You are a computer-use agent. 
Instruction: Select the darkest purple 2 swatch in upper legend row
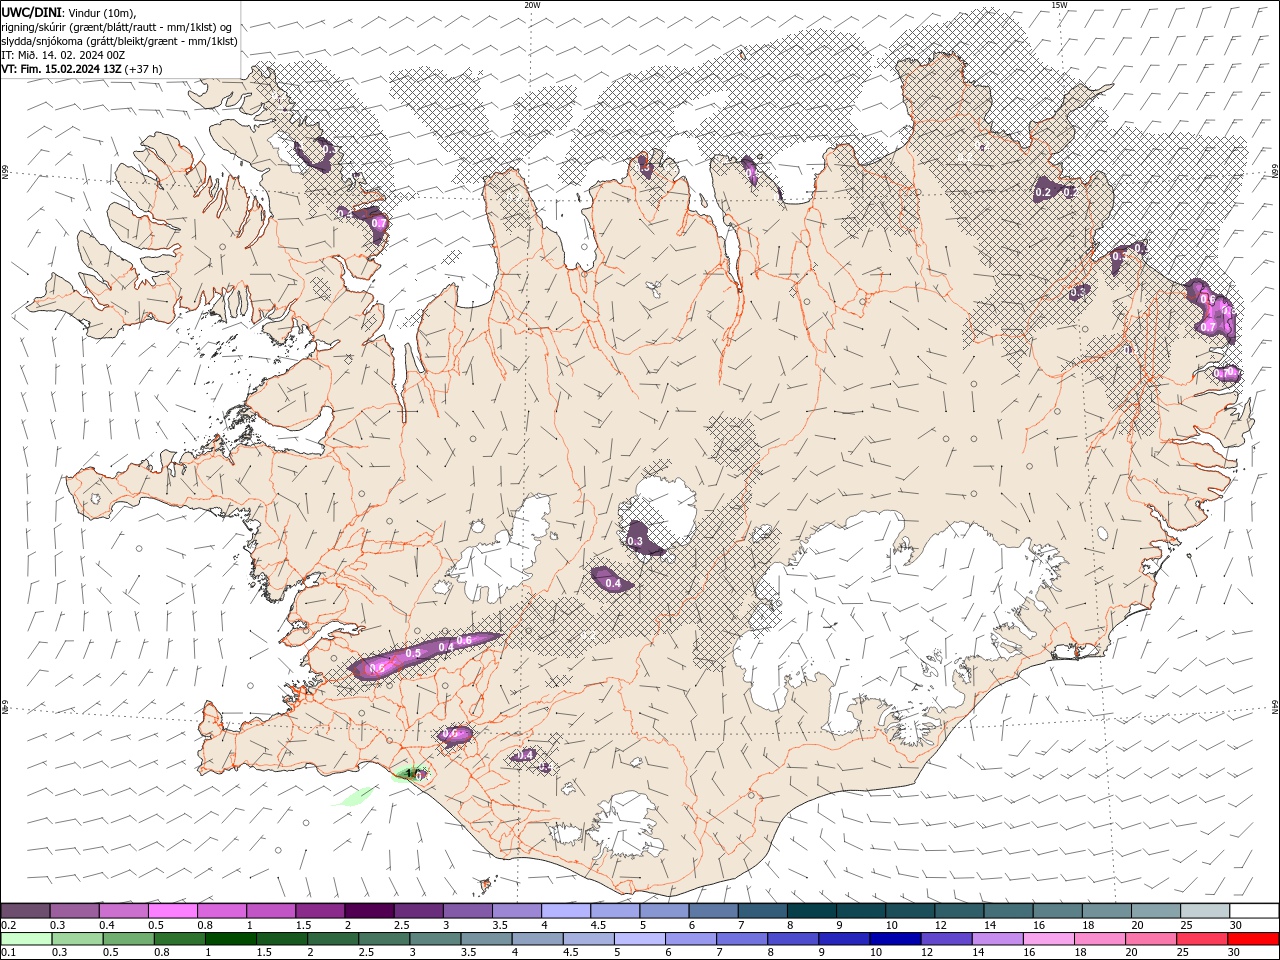coord(368,911)
